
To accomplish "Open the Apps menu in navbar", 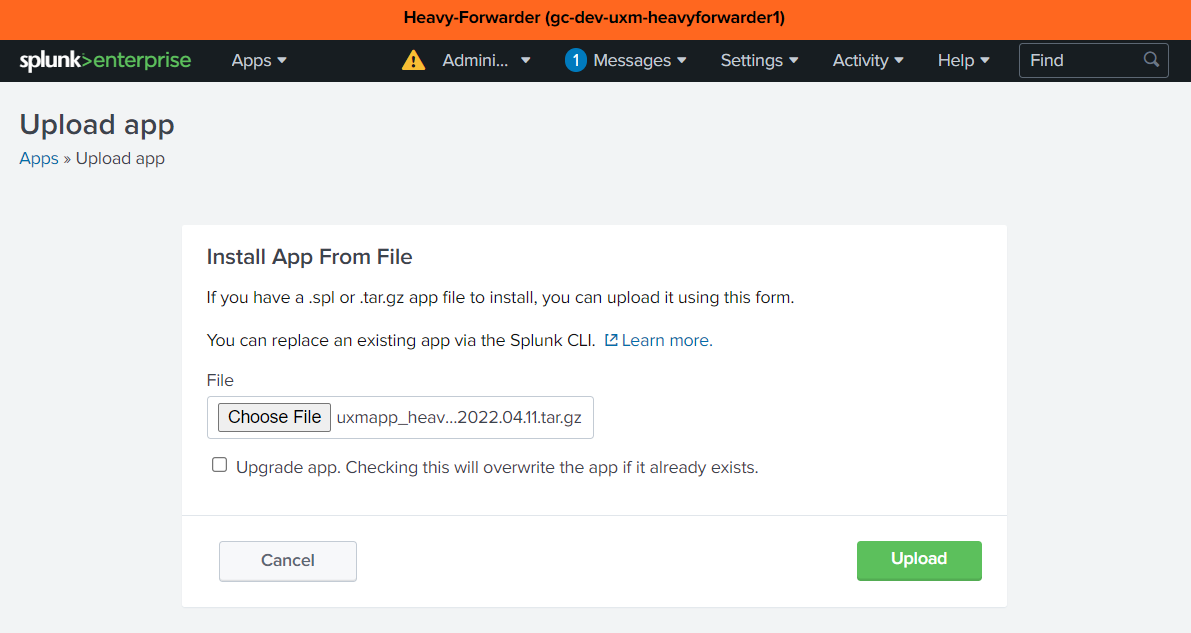I will click(259, 61).
